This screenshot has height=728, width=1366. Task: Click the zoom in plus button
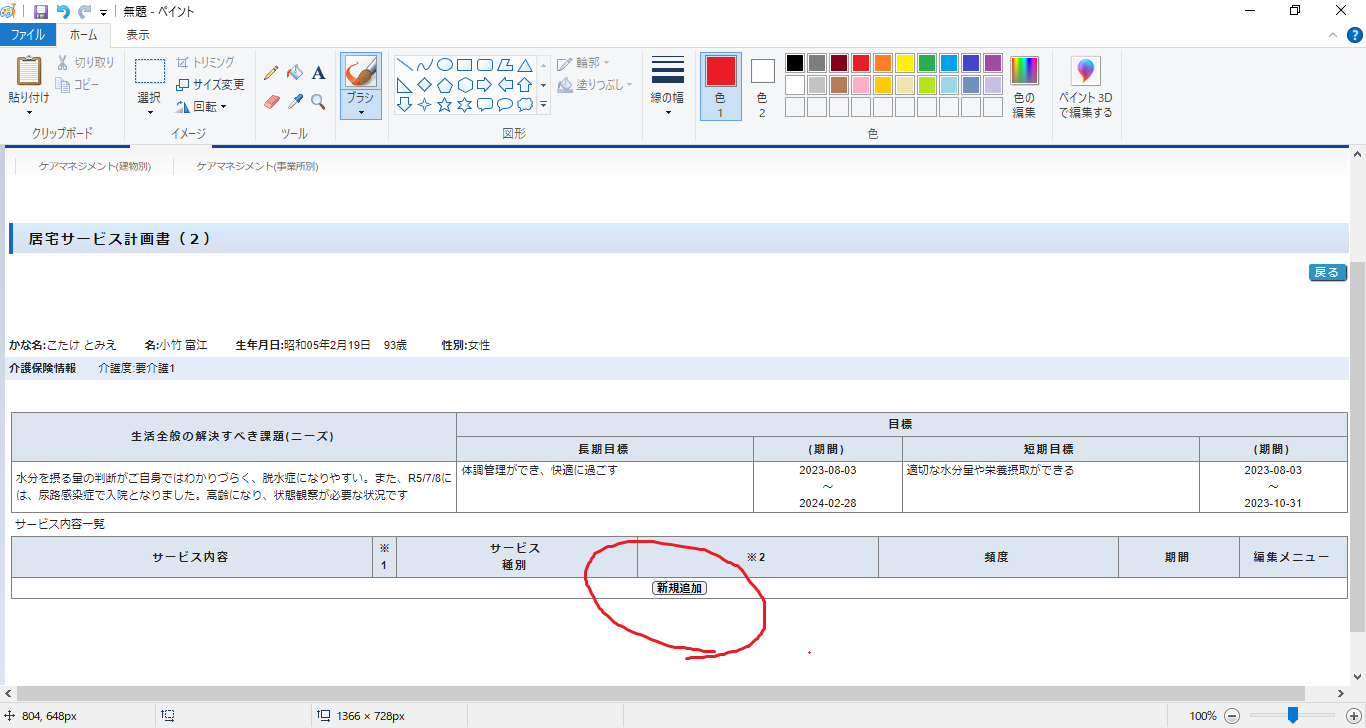point(1353,716)
